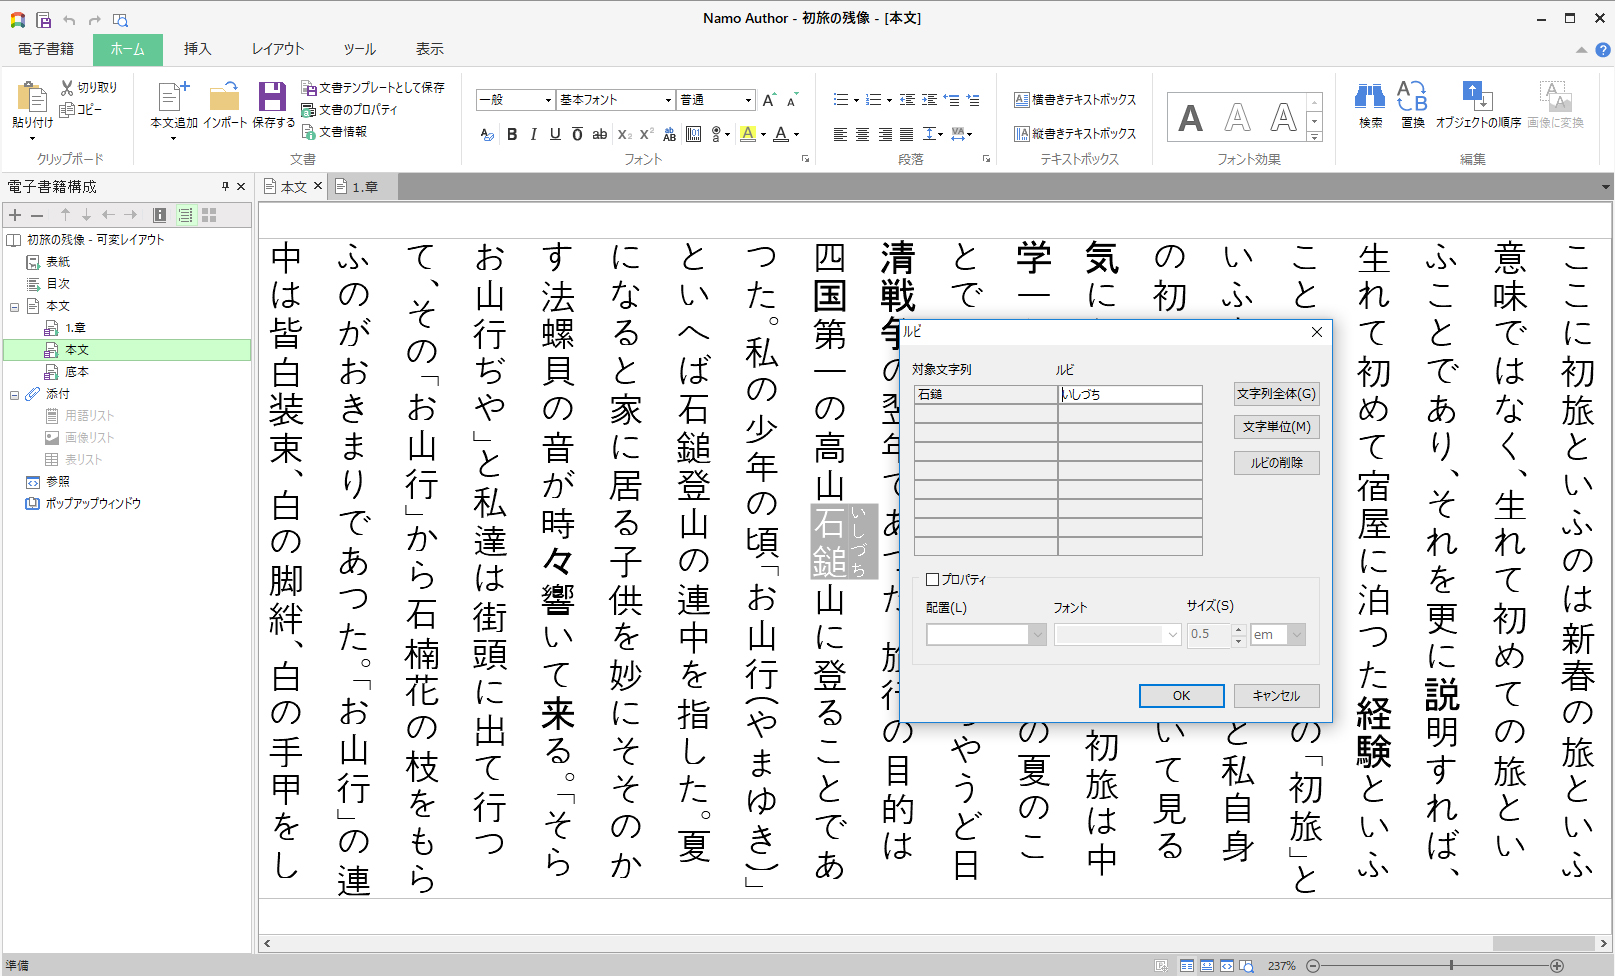This screenshot has width=1615, height=976.
Task: Toggle bold formatting in font group
Action: [512, 134]
